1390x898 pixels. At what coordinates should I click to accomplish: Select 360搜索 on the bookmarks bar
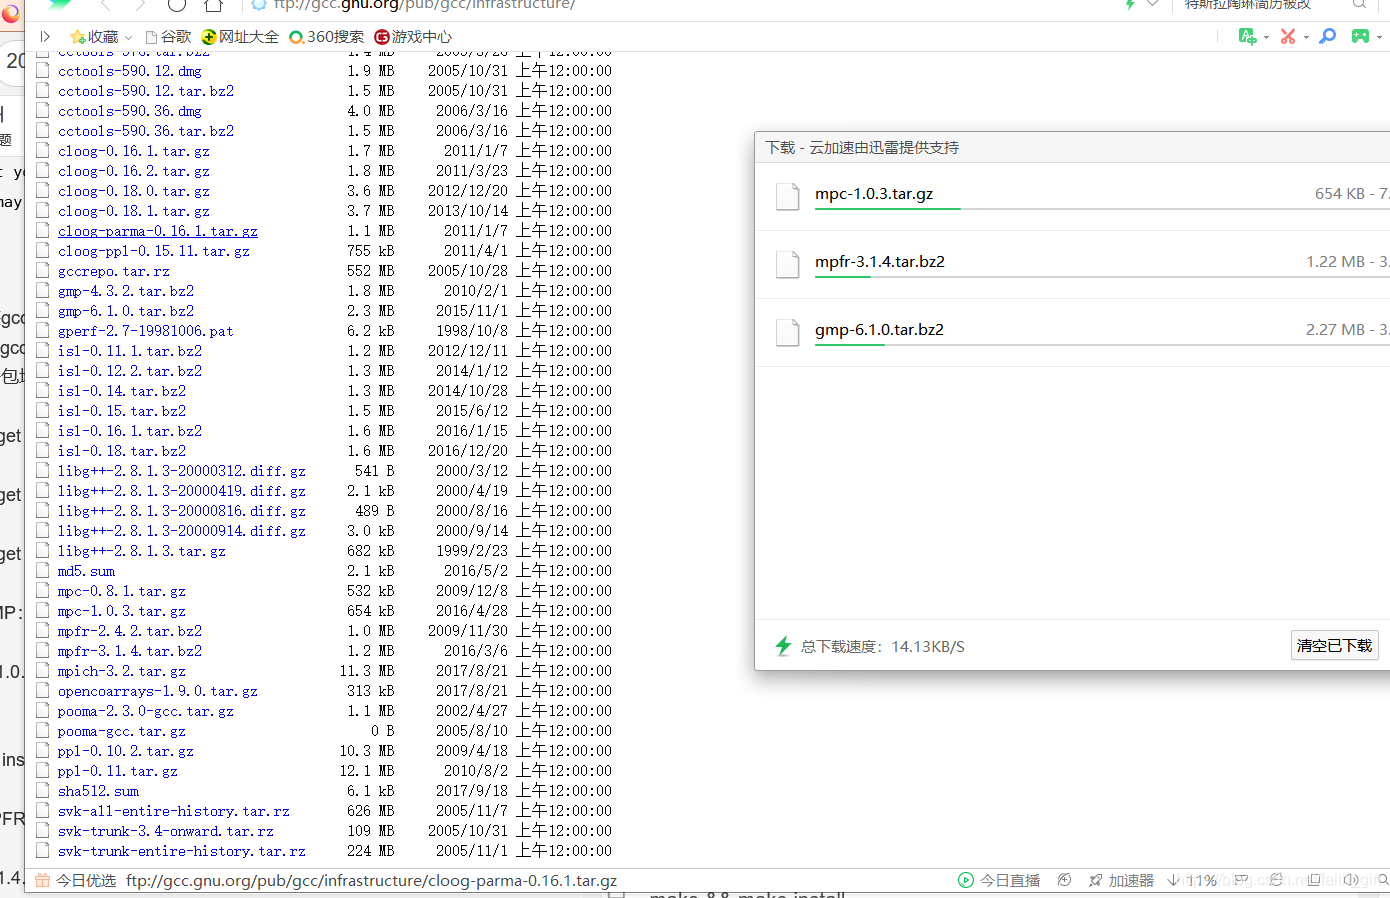tap(326, 36)
